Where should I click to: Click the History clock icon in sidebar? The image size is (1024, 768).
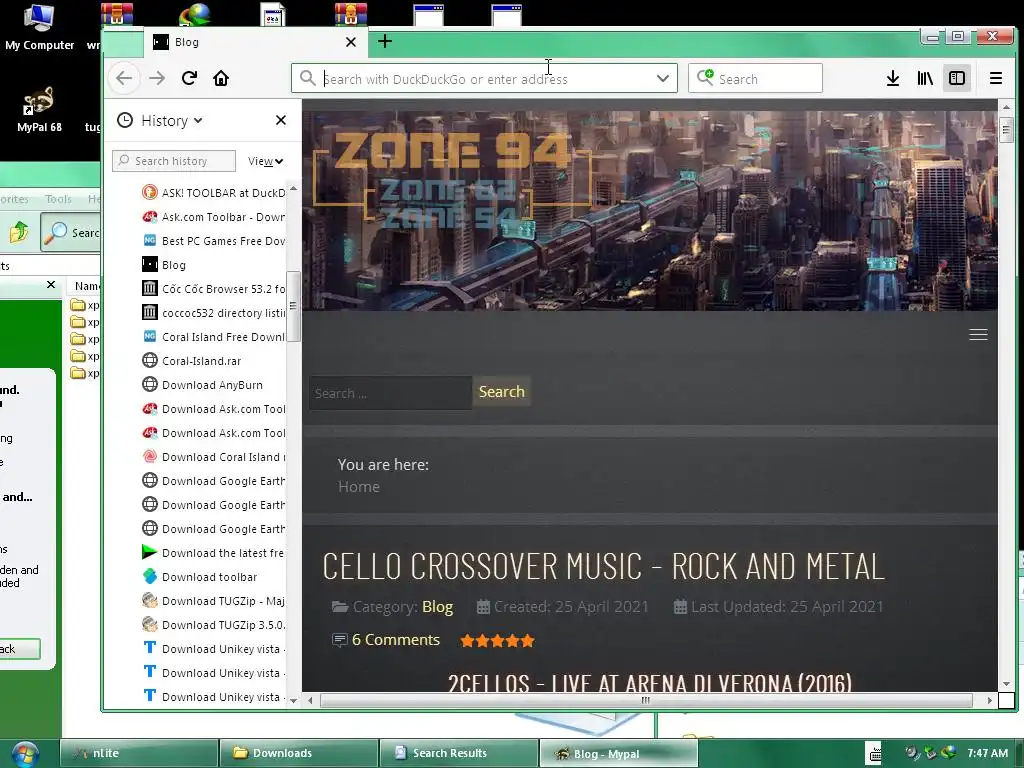[x=125, y=120]
